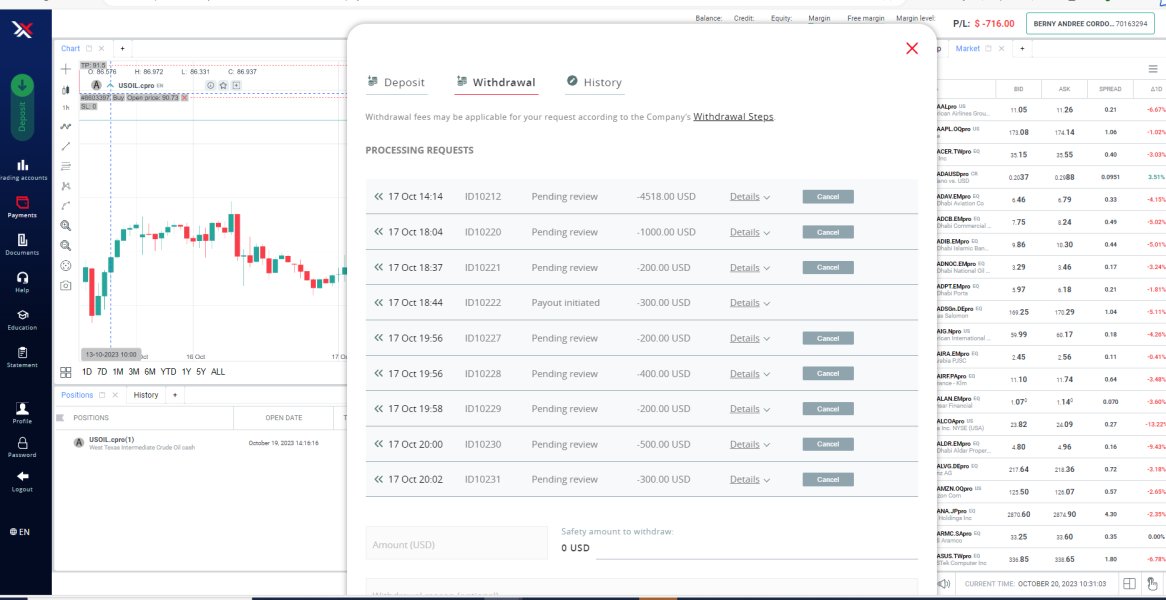The height and width of the screenshot is (600, 1166).
Task: Click the info icon next to USOIL.cpro
Action: 210,86
